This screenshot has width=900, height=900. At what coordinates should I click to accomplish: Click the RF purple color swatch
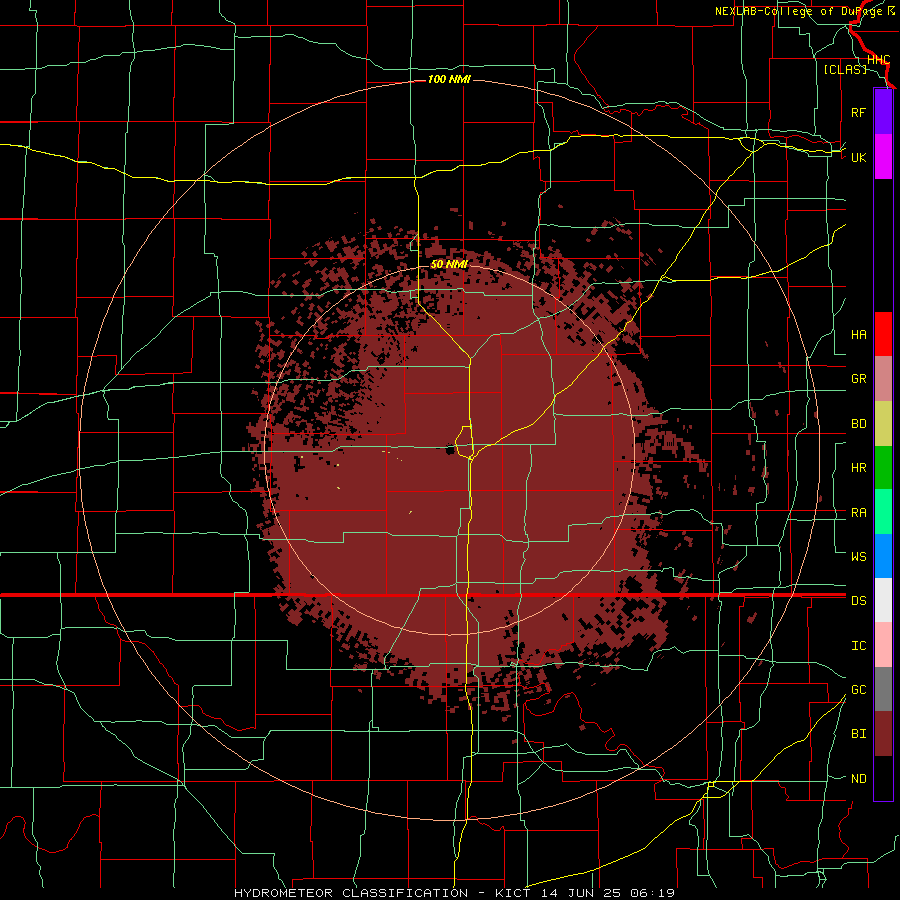coord(883,112)
